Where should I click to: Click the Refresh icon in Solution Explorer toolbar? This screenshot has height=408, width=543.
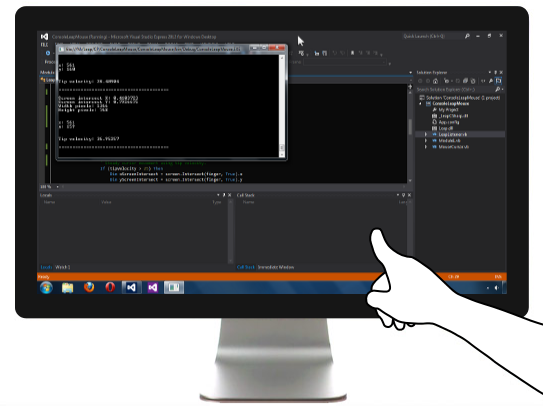point(473,81)
